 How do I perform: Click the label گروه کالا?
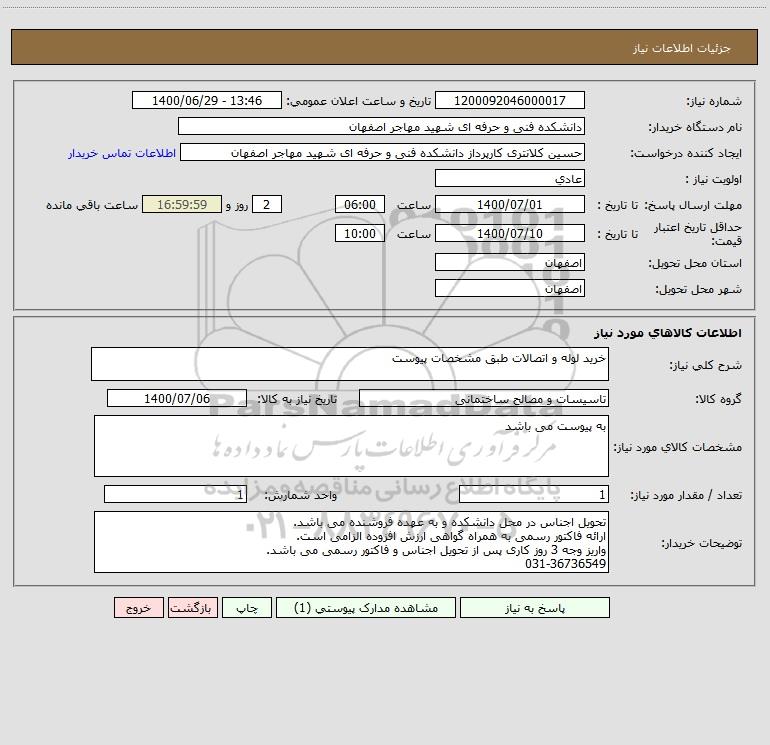coord(718,399)
